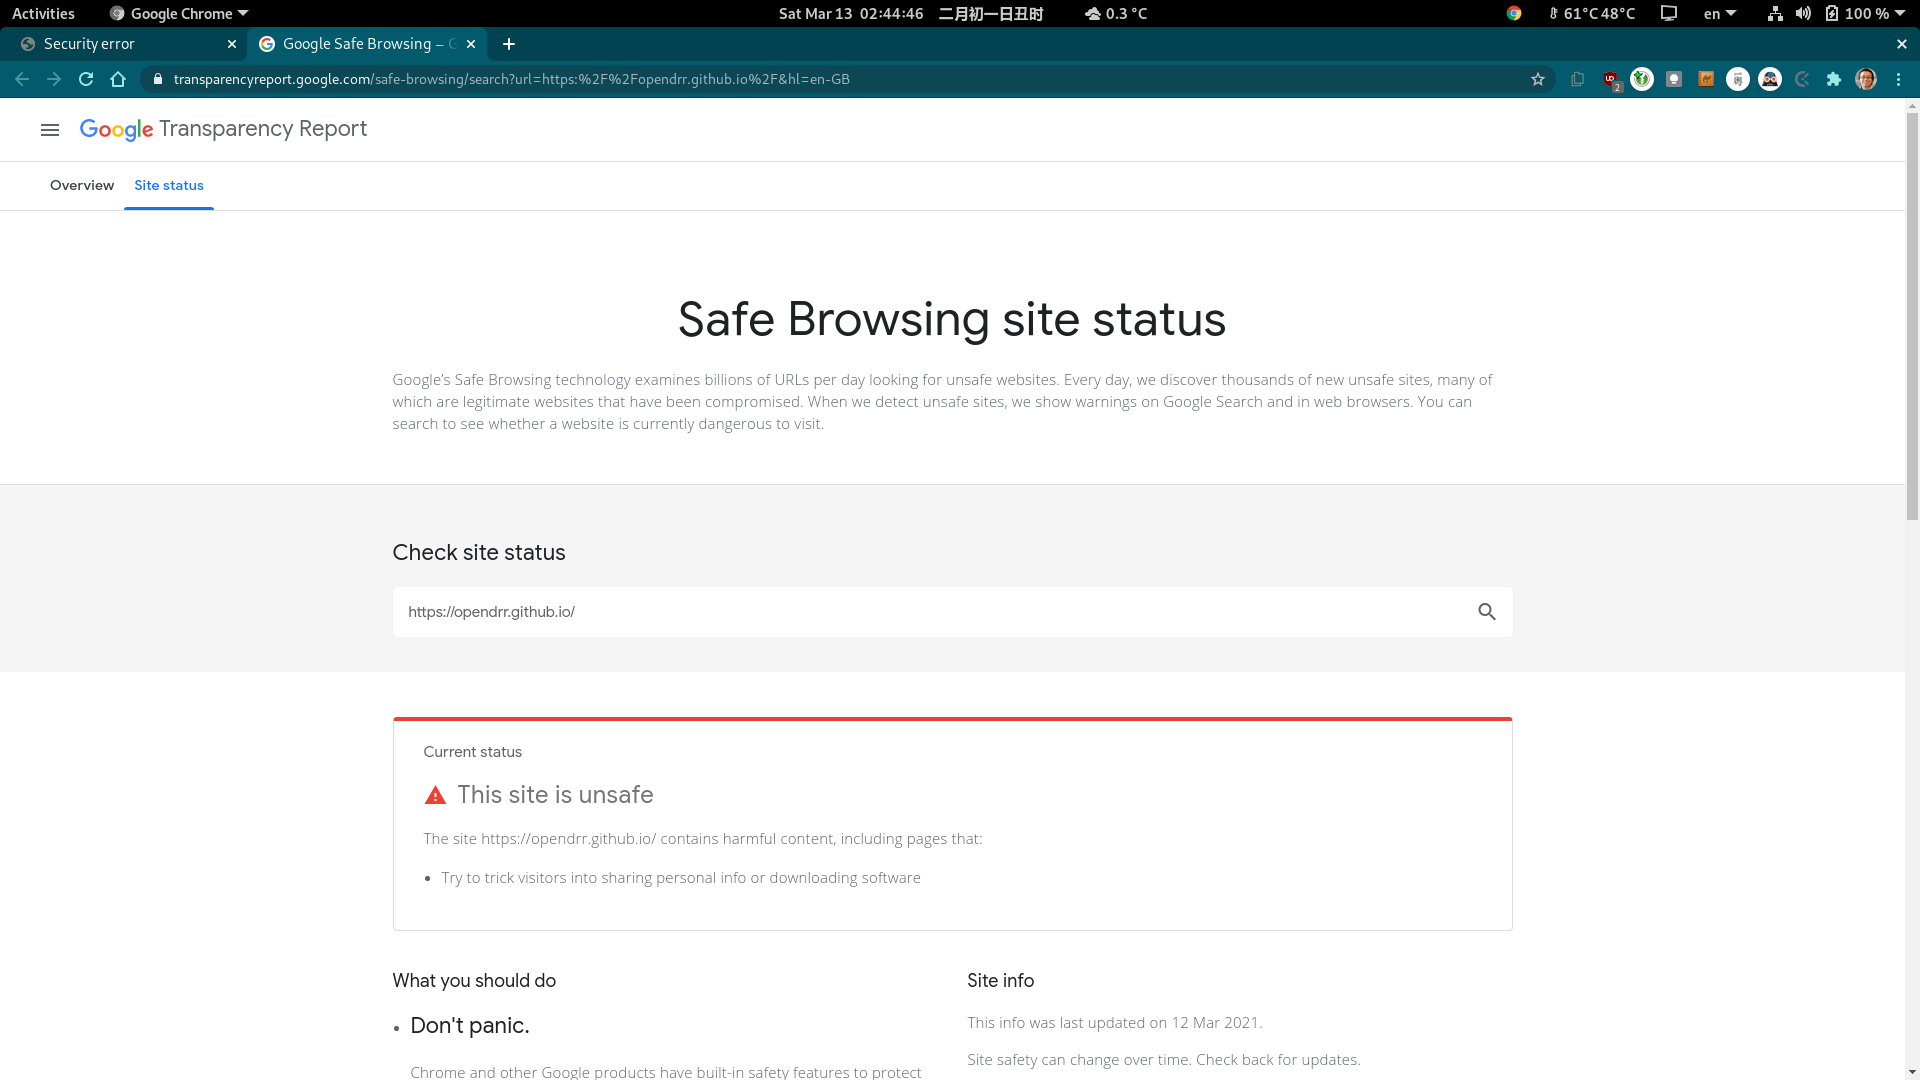Click the 'This site is unsafe' heading
The width and height of the screenshot is (1920, 1080).
[555, 795]
